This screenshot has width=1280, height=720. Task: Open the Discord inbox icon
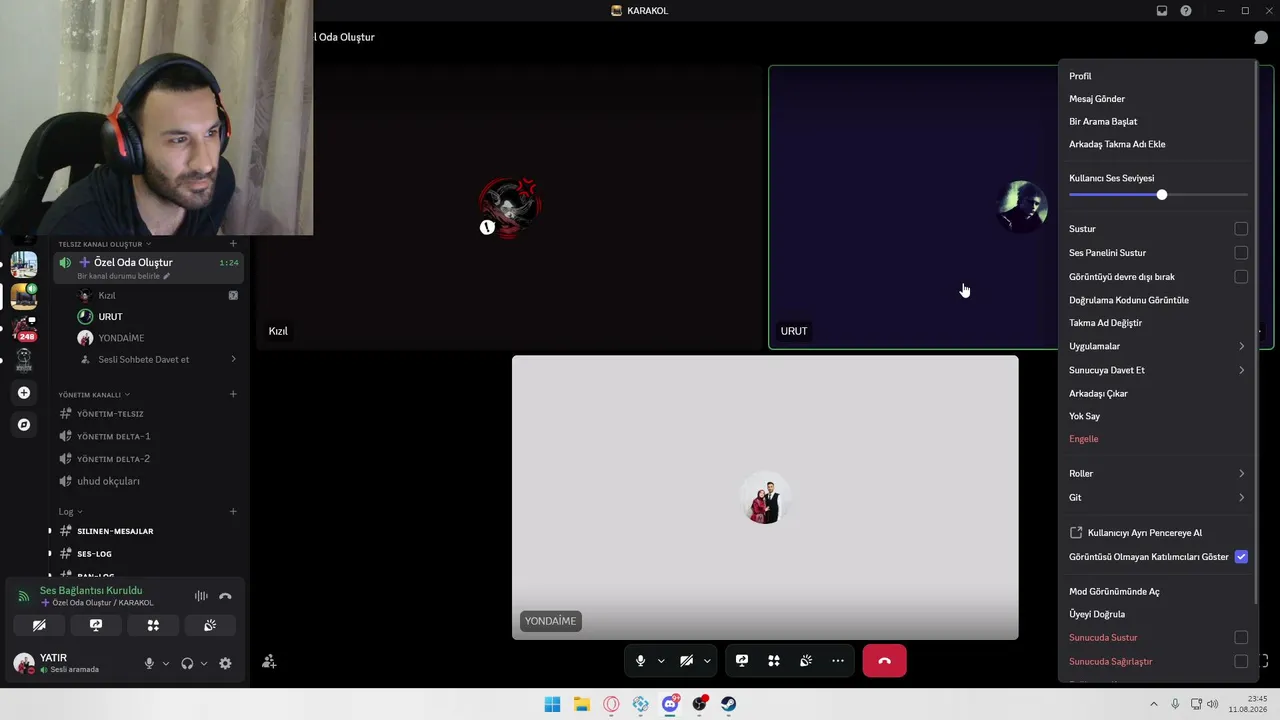(x=1162, y=11)
